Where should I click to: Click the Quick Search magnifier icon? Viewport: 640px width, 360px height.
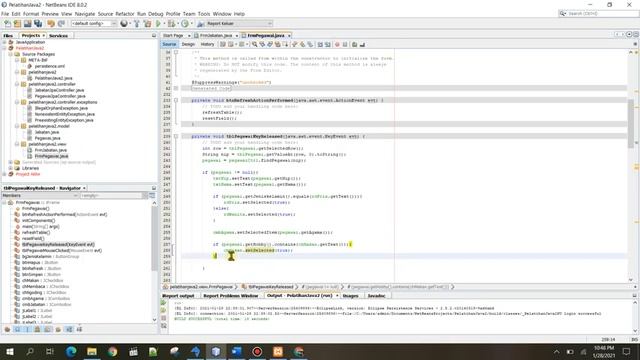tap(563, 13)
